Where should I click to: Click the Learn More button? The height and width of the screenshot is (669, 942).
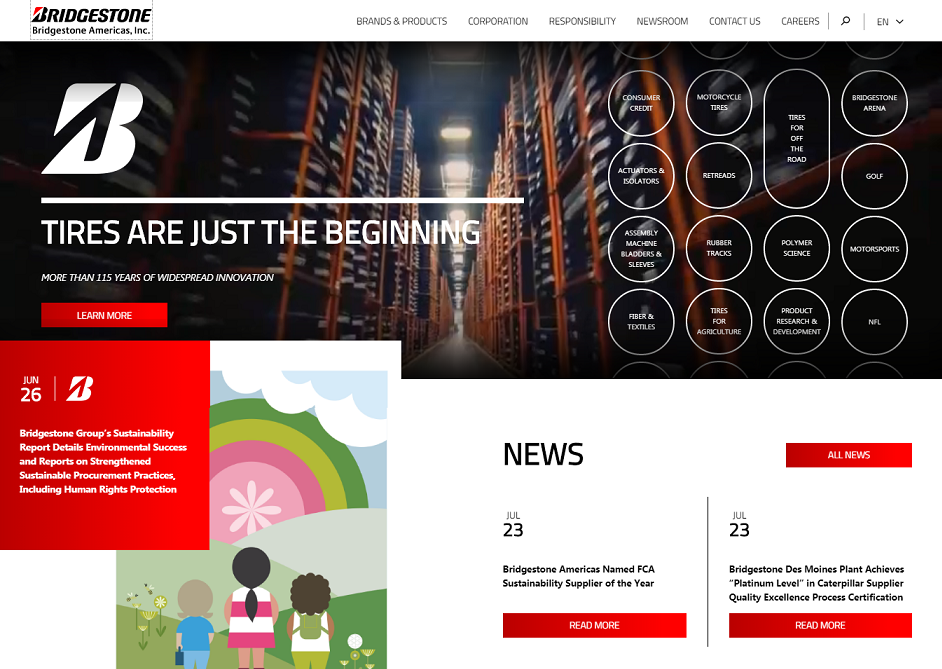coord(104,315)
